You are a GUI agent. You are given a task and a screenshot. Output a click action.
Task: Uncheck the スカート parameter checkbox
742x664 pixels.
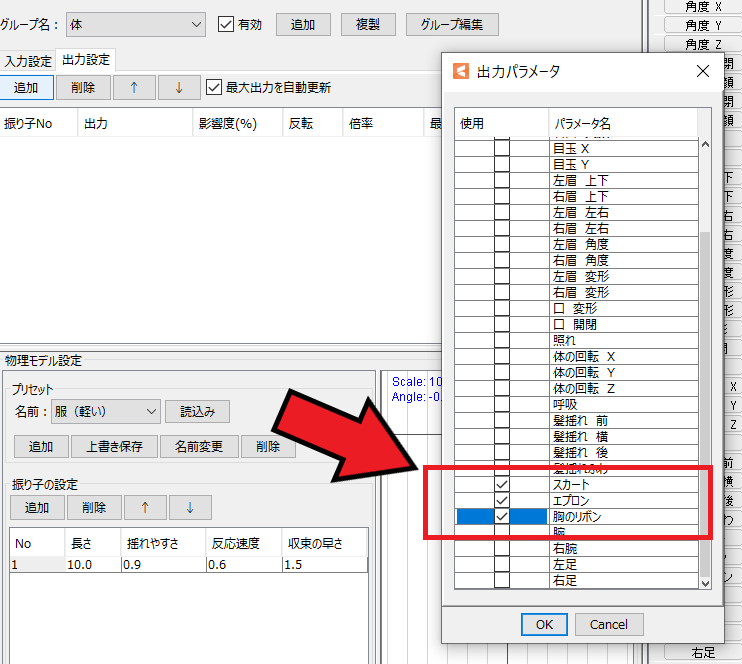pyautogui.click(x=502, y=484)
